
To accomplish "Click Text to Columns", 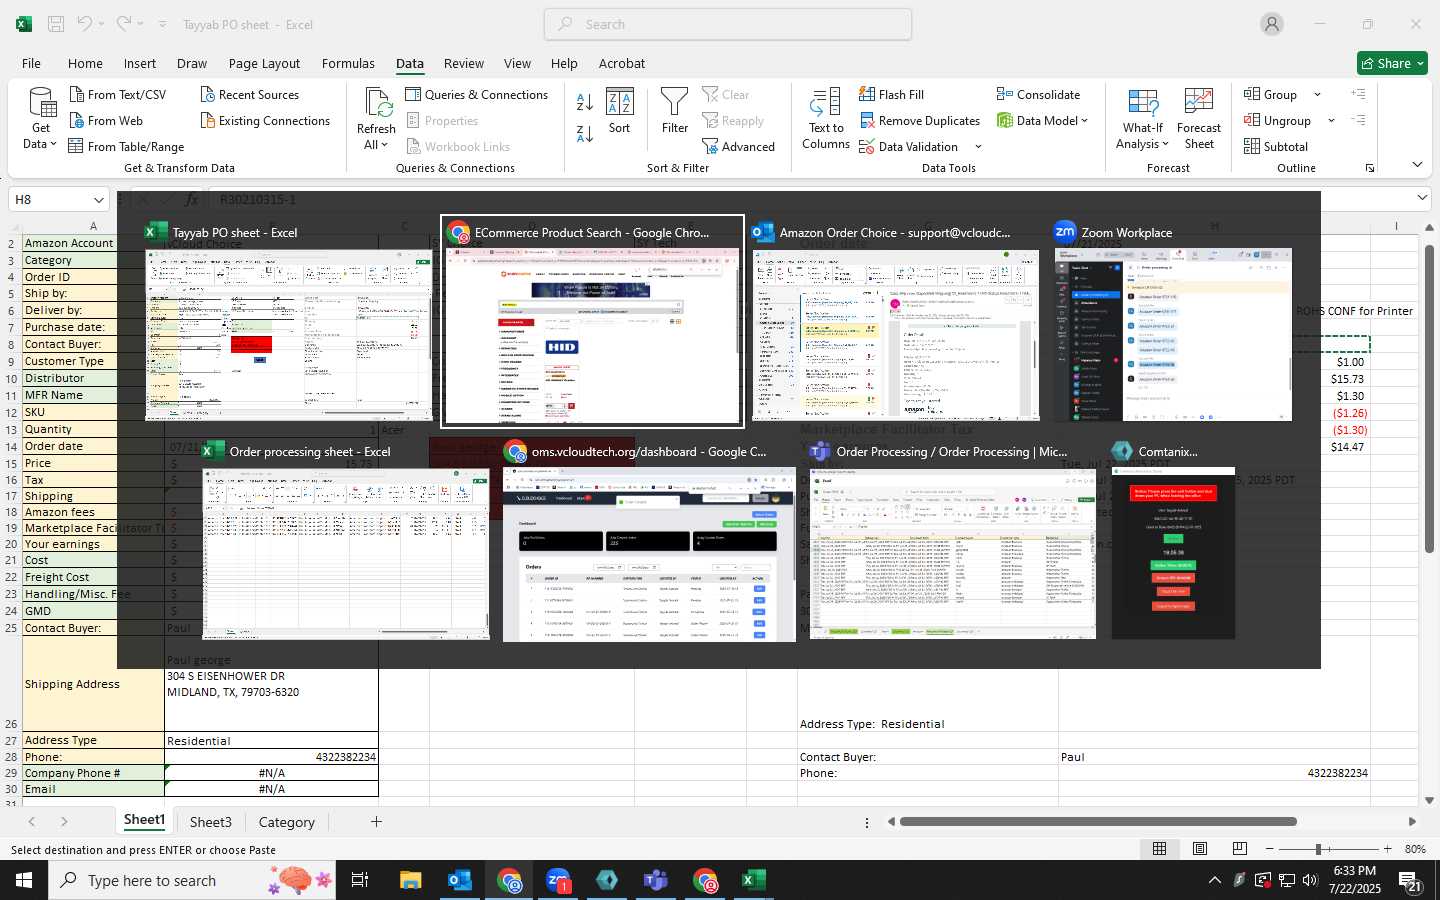I will coord(826,119).
